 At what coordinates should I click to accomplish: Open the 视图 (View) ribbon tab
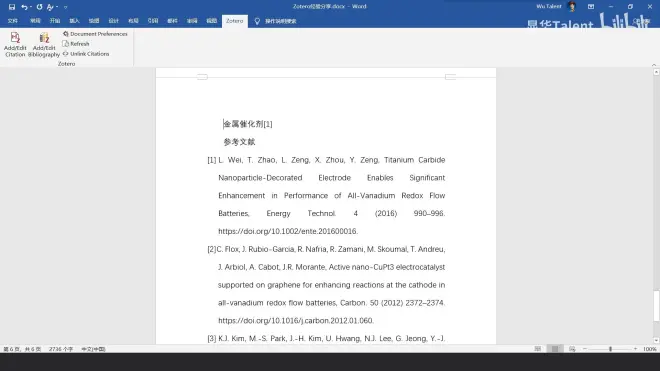(211, 21)
